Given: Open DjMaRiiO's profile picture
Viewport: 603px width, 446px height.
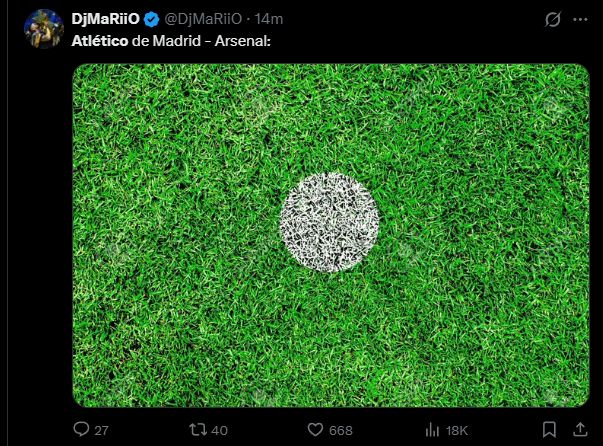Looking at the screenshot, I should click(45, 29).
